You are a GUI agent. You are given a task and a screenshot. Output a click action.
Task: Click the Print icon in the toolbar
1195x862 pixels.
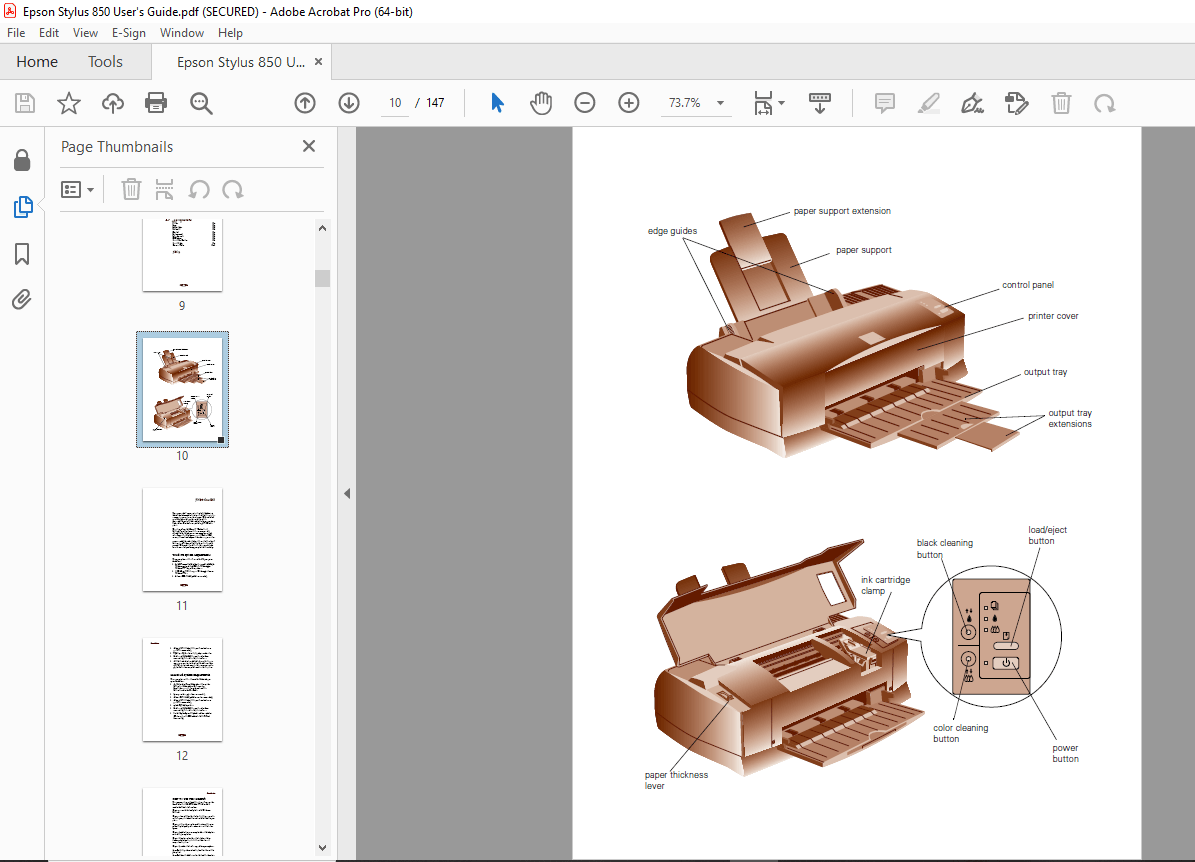[157, 103]
